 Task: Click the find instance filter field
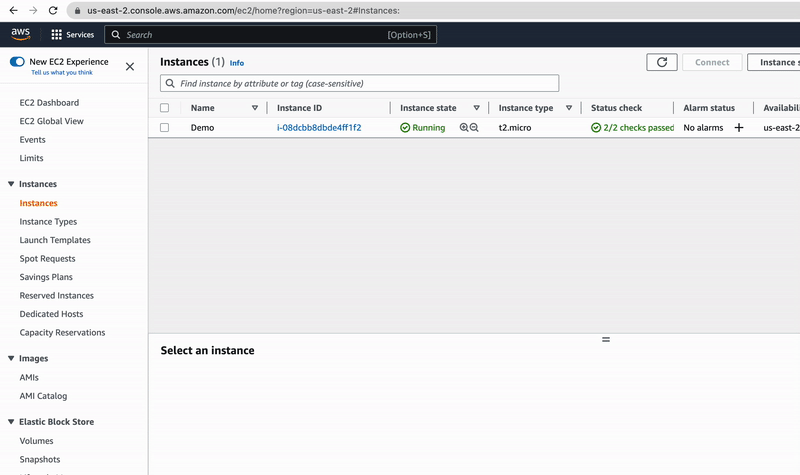(x=360, y=84)
